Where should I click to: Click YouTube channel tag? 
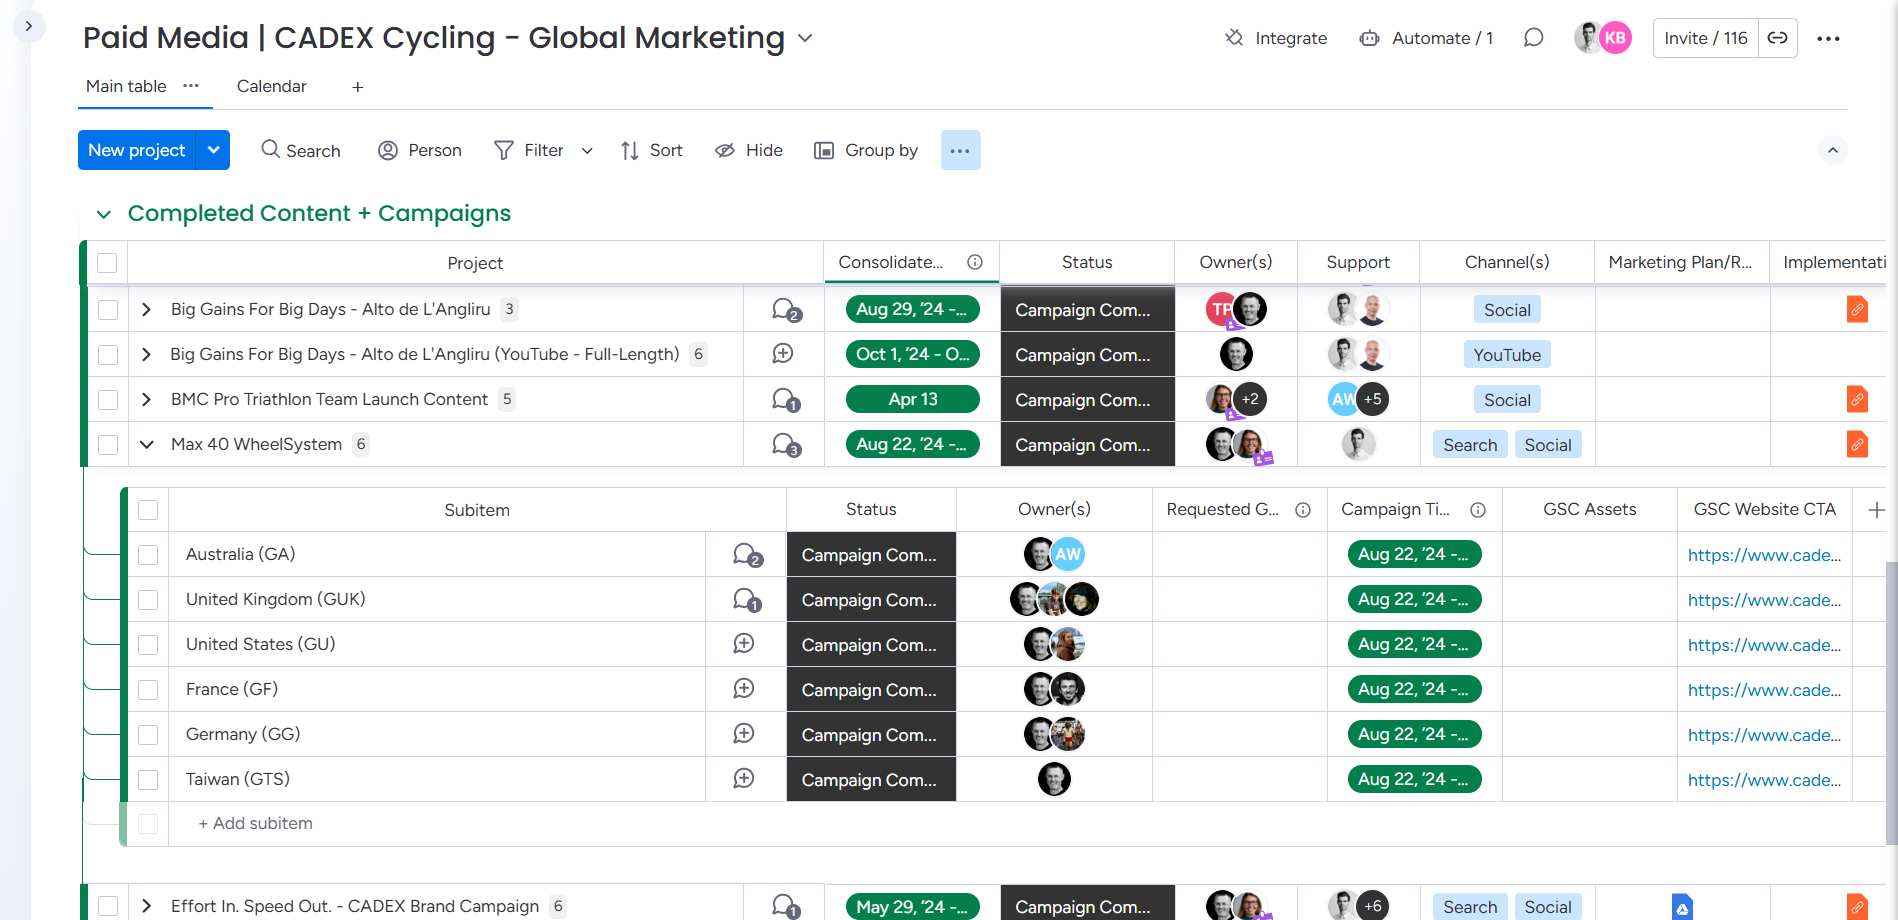pyautogui.click(x=1507, y=355)
